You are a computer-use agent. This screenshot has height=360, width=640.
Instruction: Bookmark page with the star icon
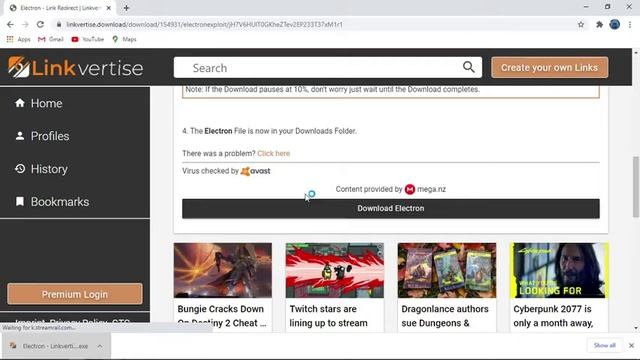(581, 24)
